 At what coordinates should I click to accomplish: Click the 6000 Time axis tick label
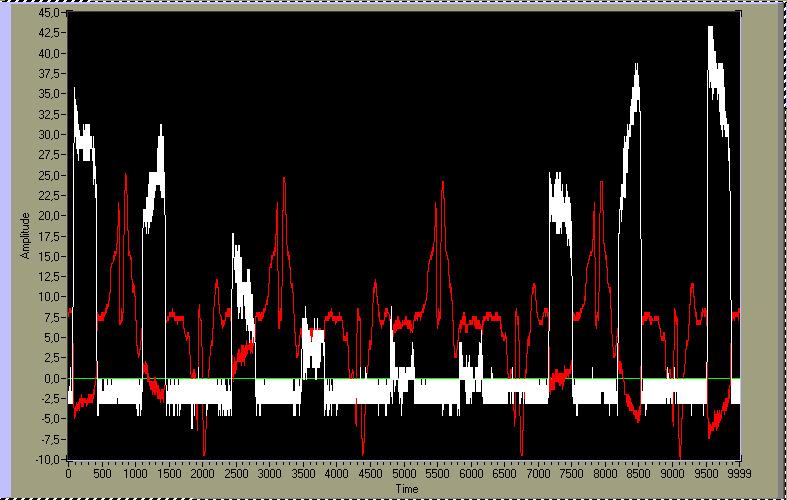point(471,473)
